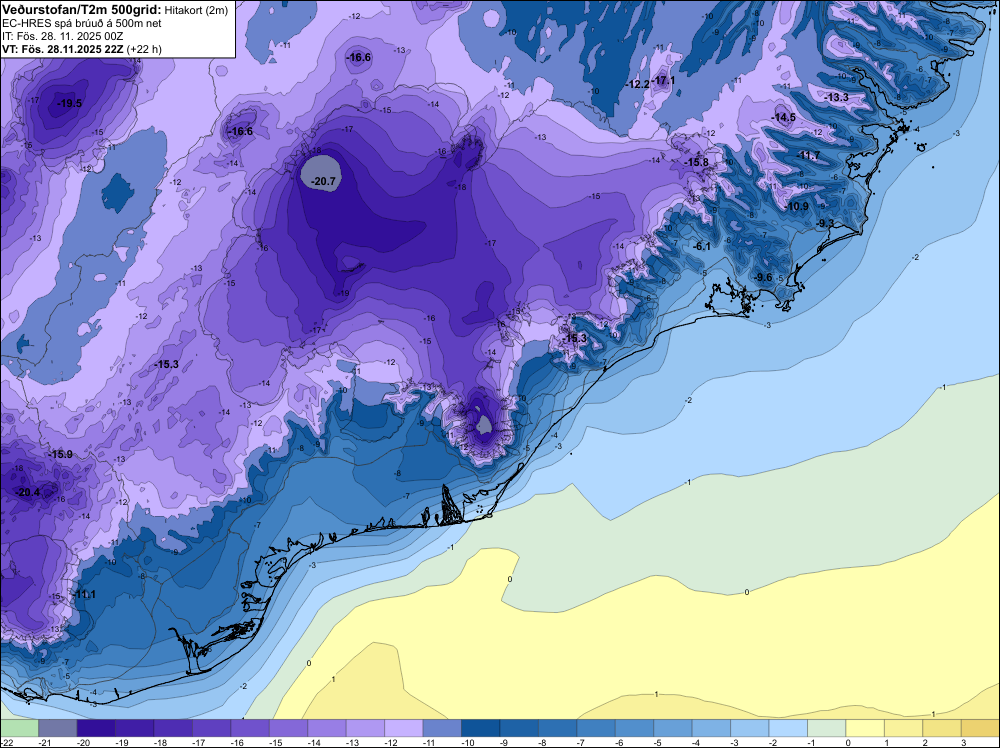Select the -12.2 temperature value

pos(637,84)
